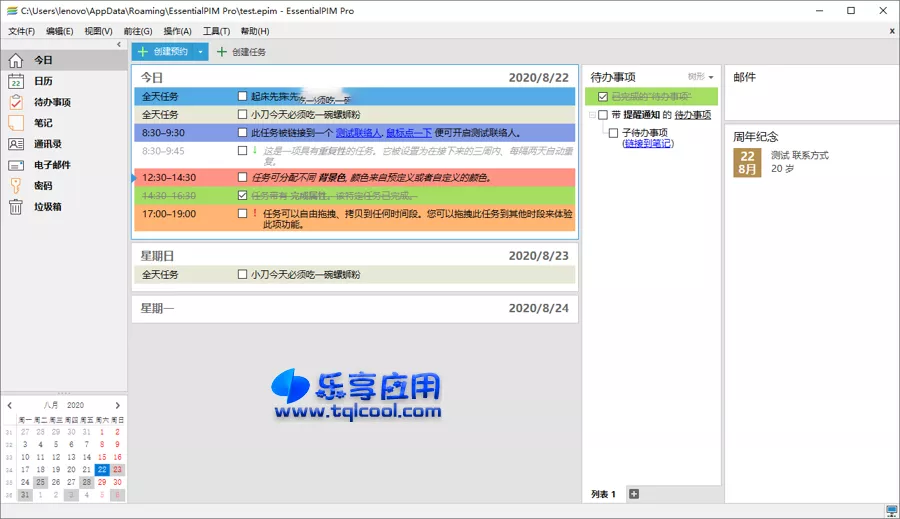Select week number 34 in mini calendar

click(x=9, y=470)
